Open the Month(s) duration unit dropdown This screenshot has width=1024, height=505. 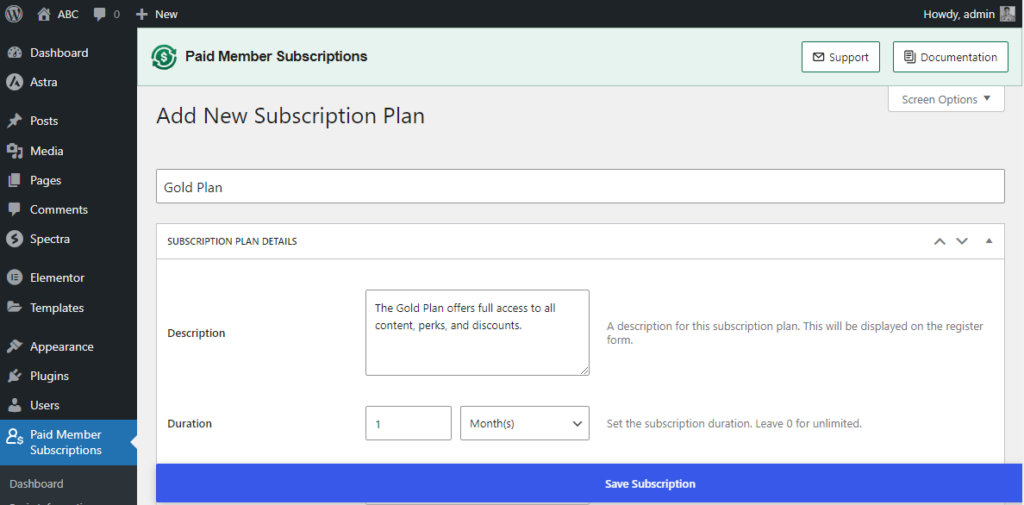pyautogui.click(x=525, y=423)
